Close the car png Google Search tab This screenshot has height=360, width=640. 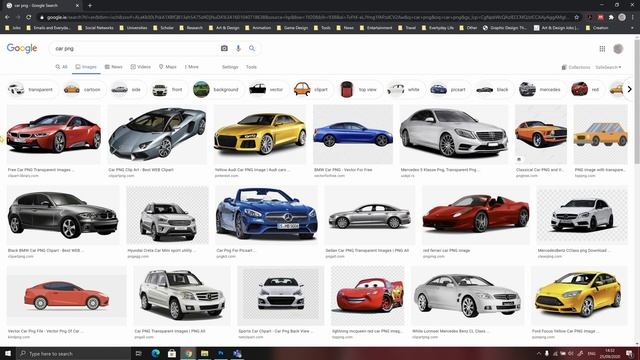(78, 5)
